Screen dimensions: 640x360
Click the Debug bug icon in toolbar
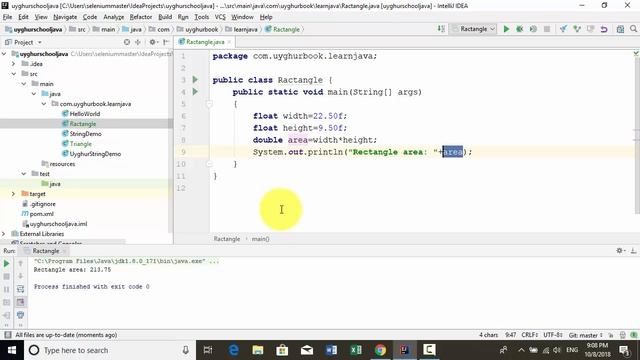(x=520, y=29)
